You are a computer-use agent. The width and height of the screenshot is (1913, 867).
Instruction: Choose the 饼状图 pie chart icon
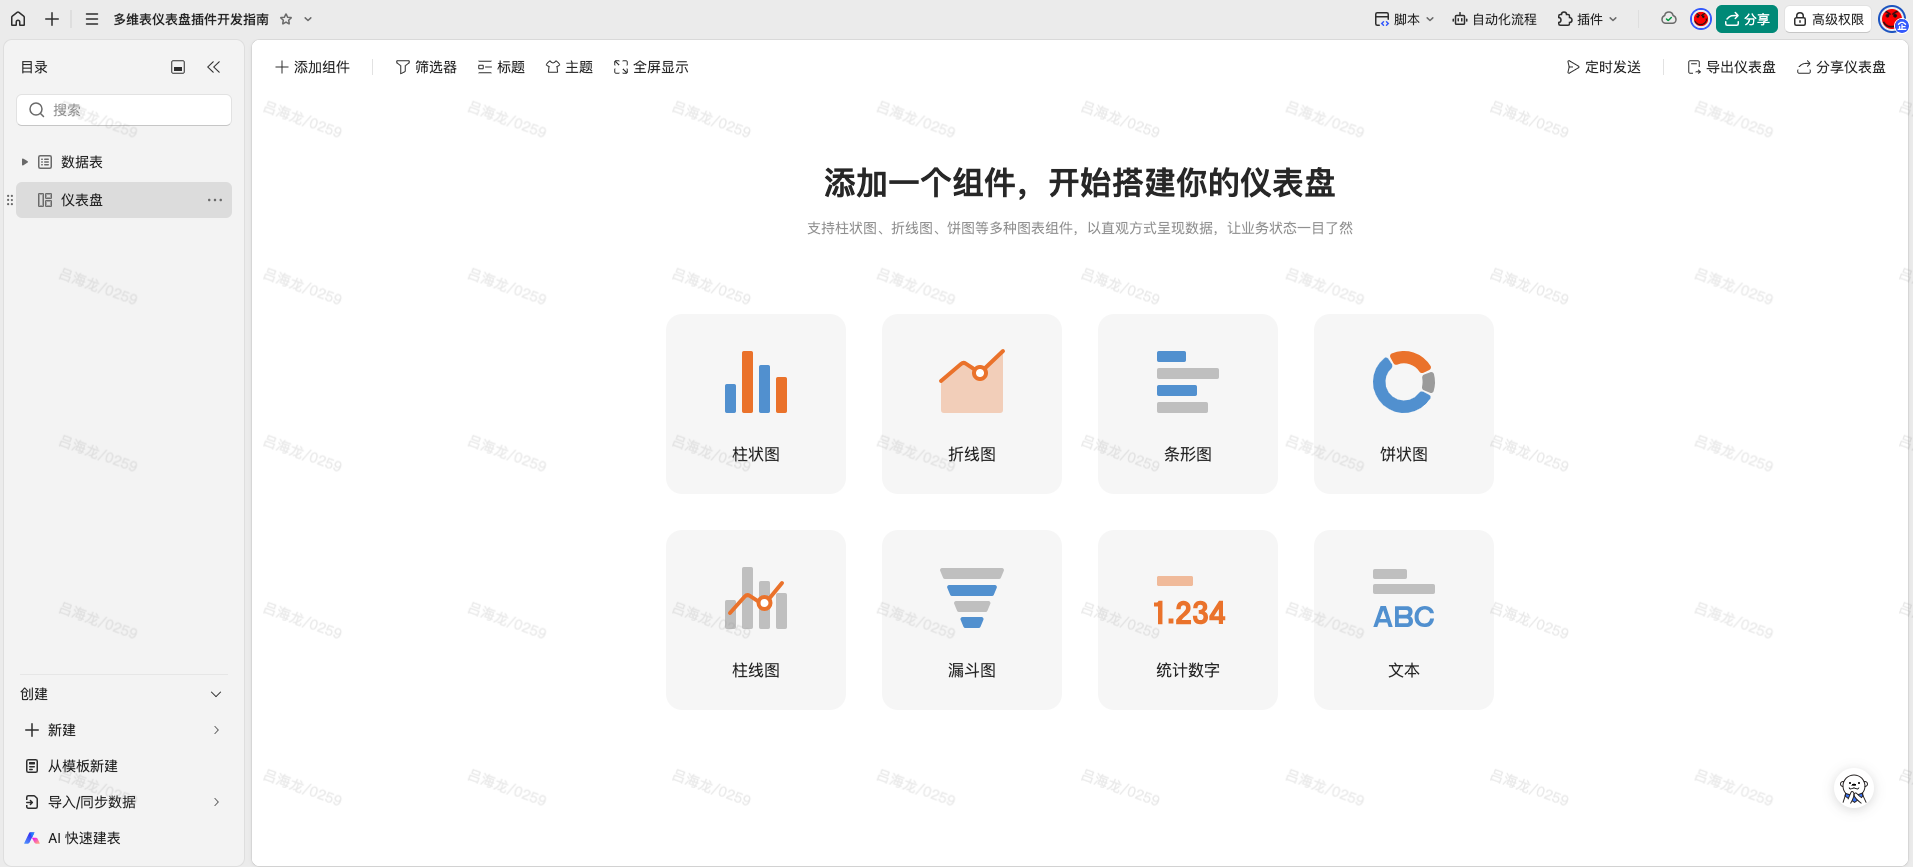click(1403, 383)
